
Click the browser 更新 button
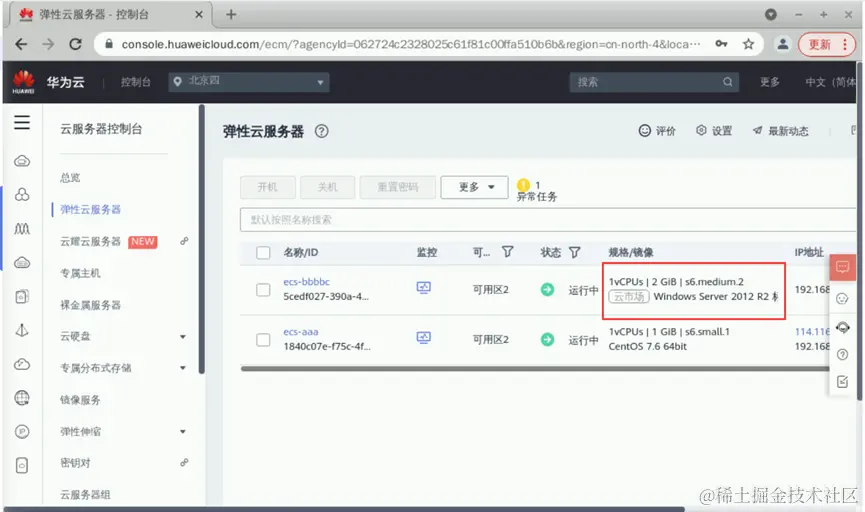click(x=826, y=44)
